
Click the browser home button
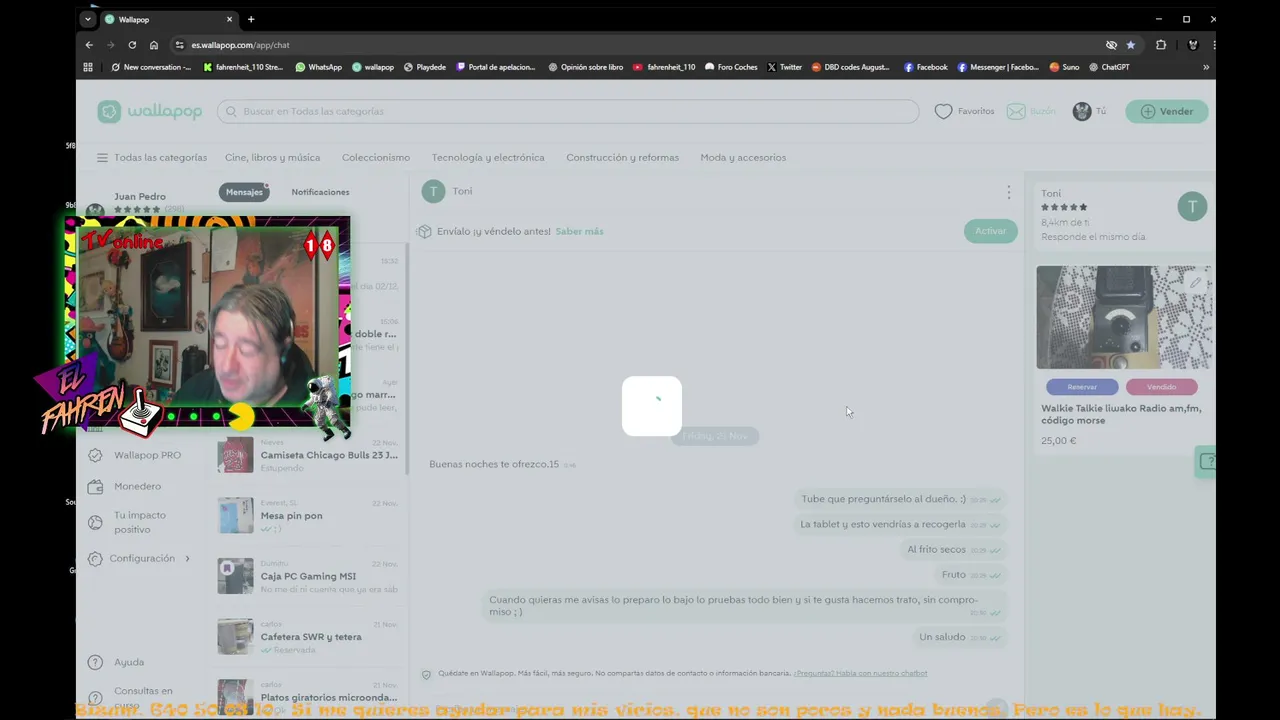tap(154, 45)
